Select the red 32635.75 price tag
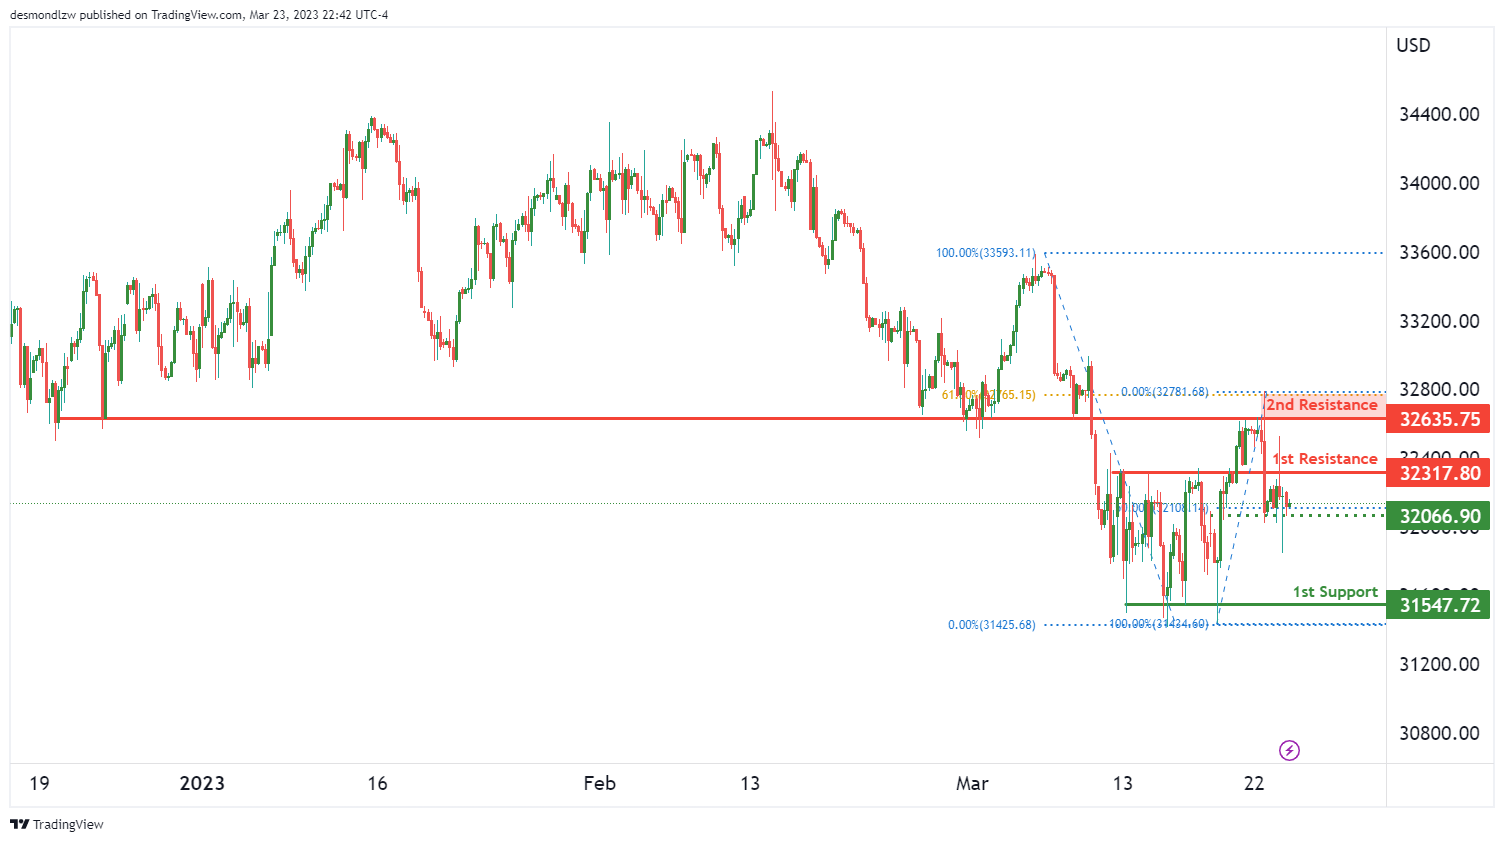Viewport: 1504px width, 842px height. coord(1438,419)
